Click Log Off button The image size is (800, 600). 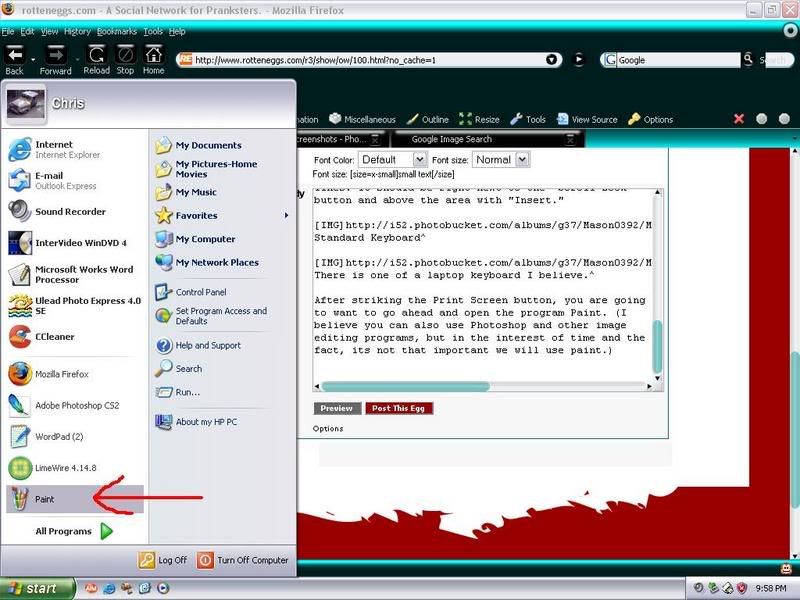click(163, 560)
